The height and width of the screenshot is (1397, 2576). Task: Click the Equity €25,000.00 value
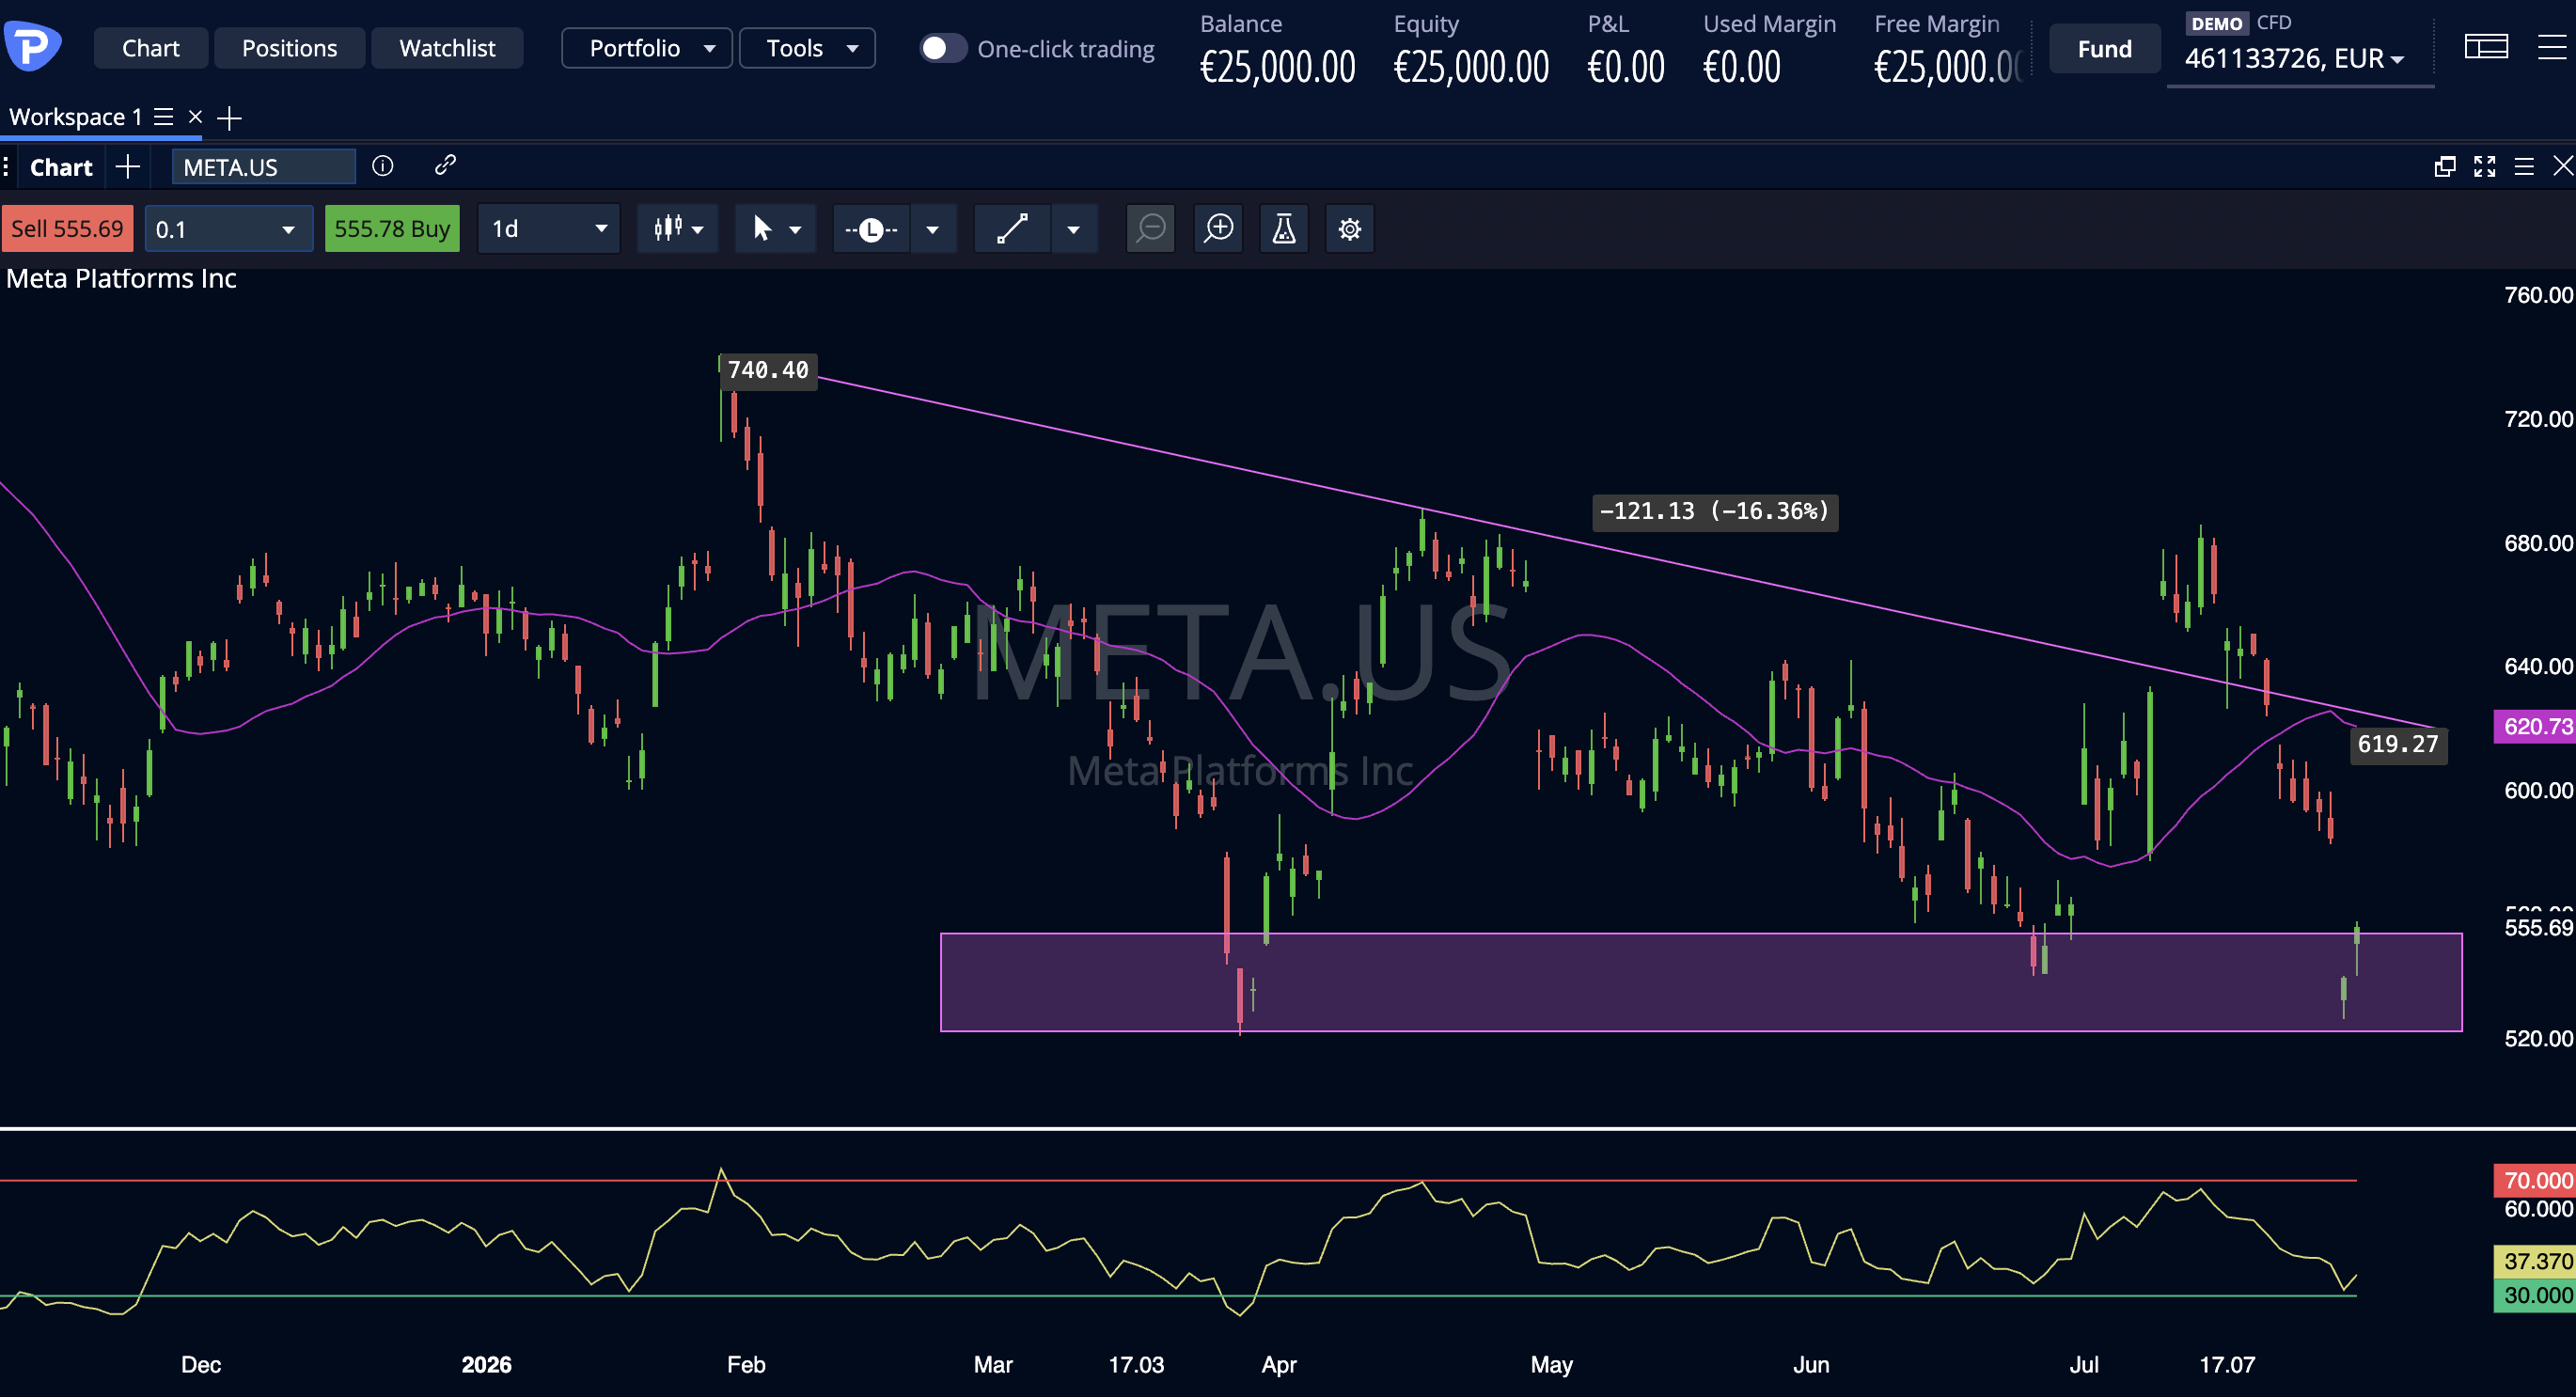click(1471, 67)
